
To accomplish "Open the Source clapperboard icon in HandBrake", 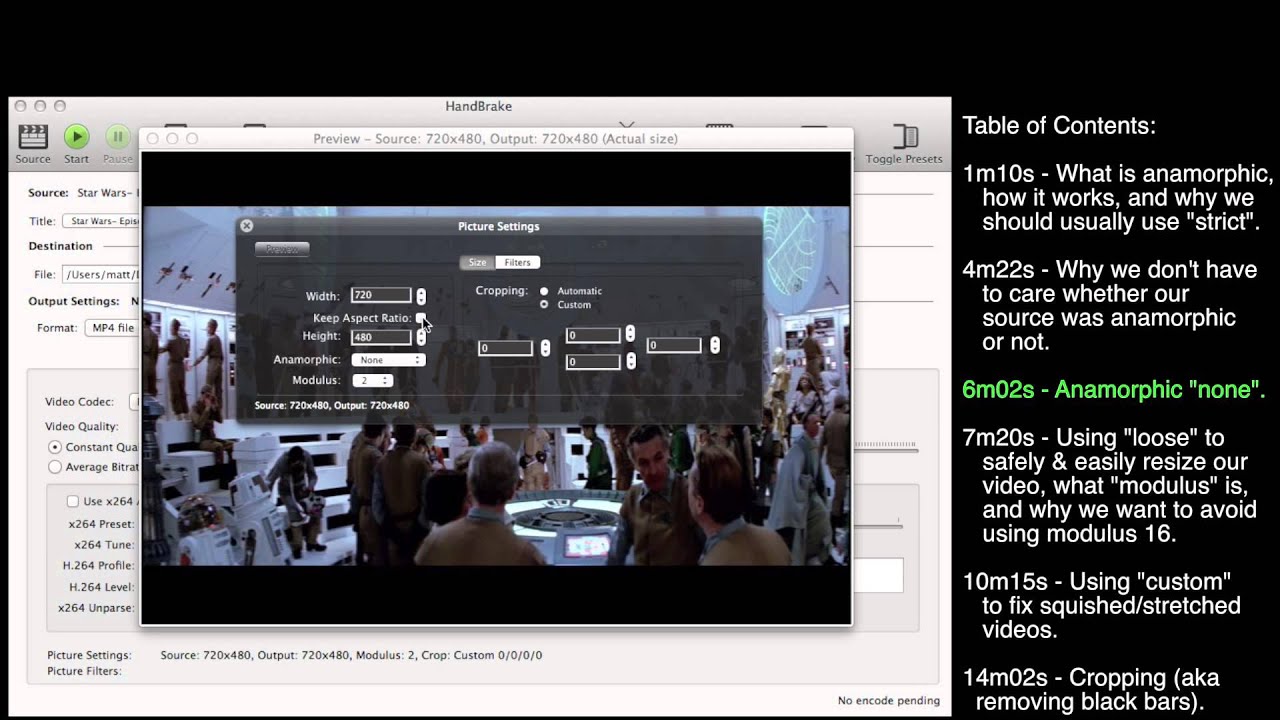I will point(33,137).
